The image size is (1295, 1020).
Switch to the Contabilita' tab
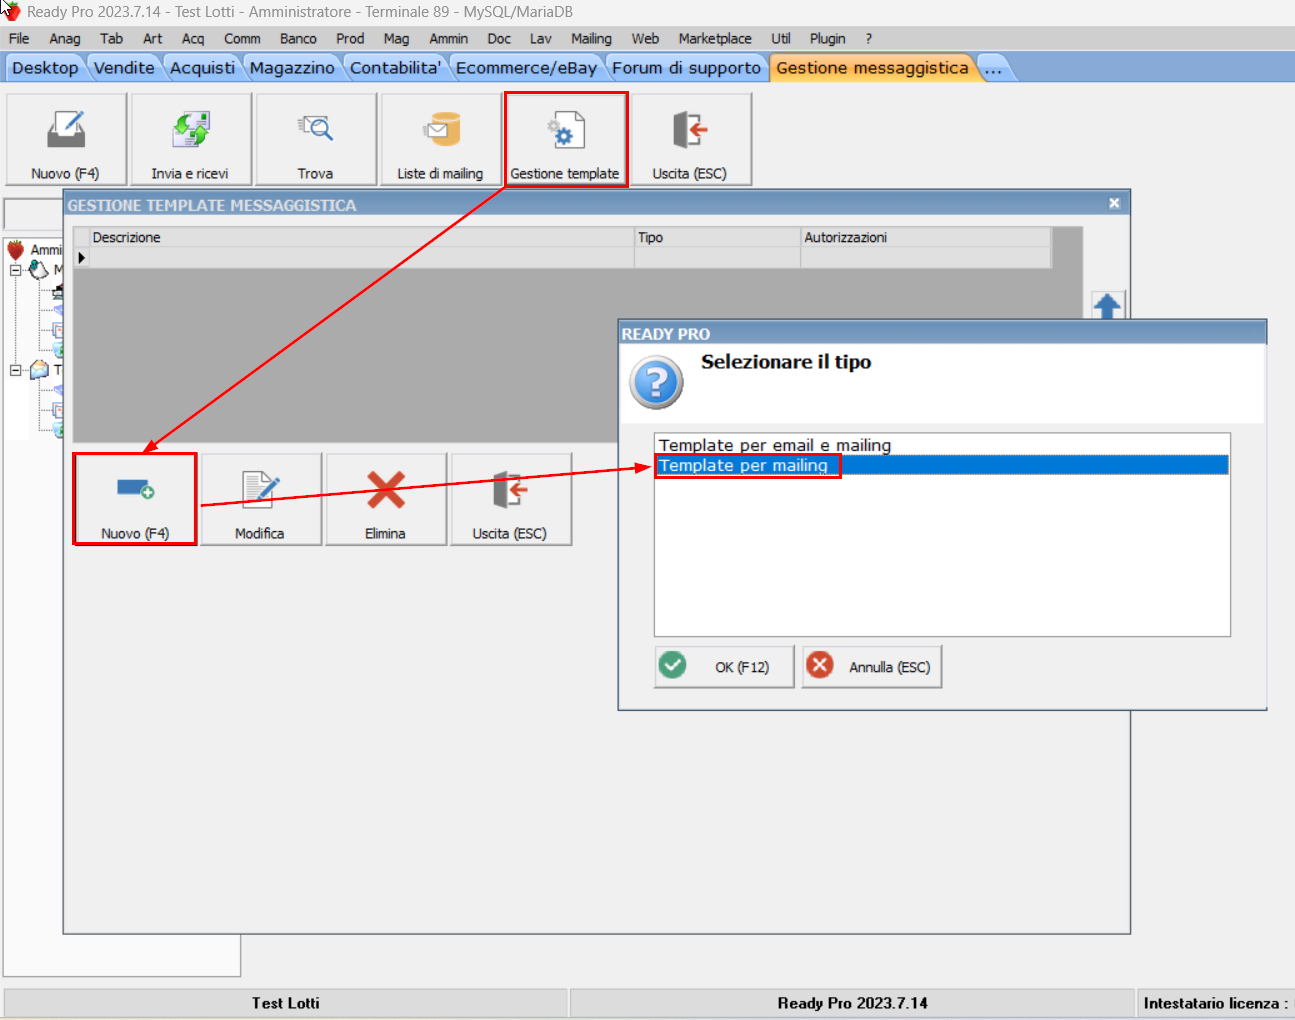395,68
